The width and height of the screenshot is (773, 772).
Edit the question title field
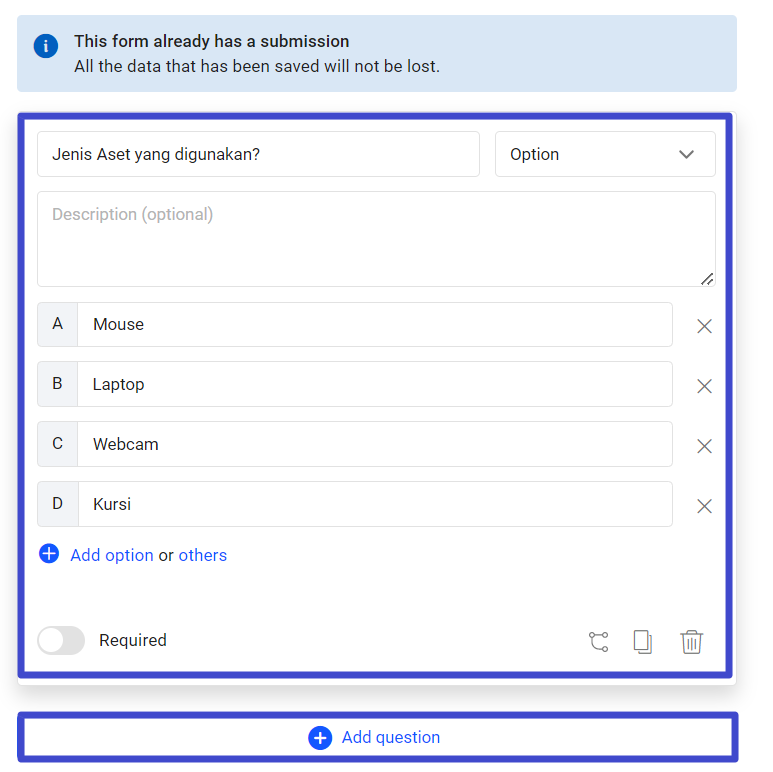pos(258,154)
